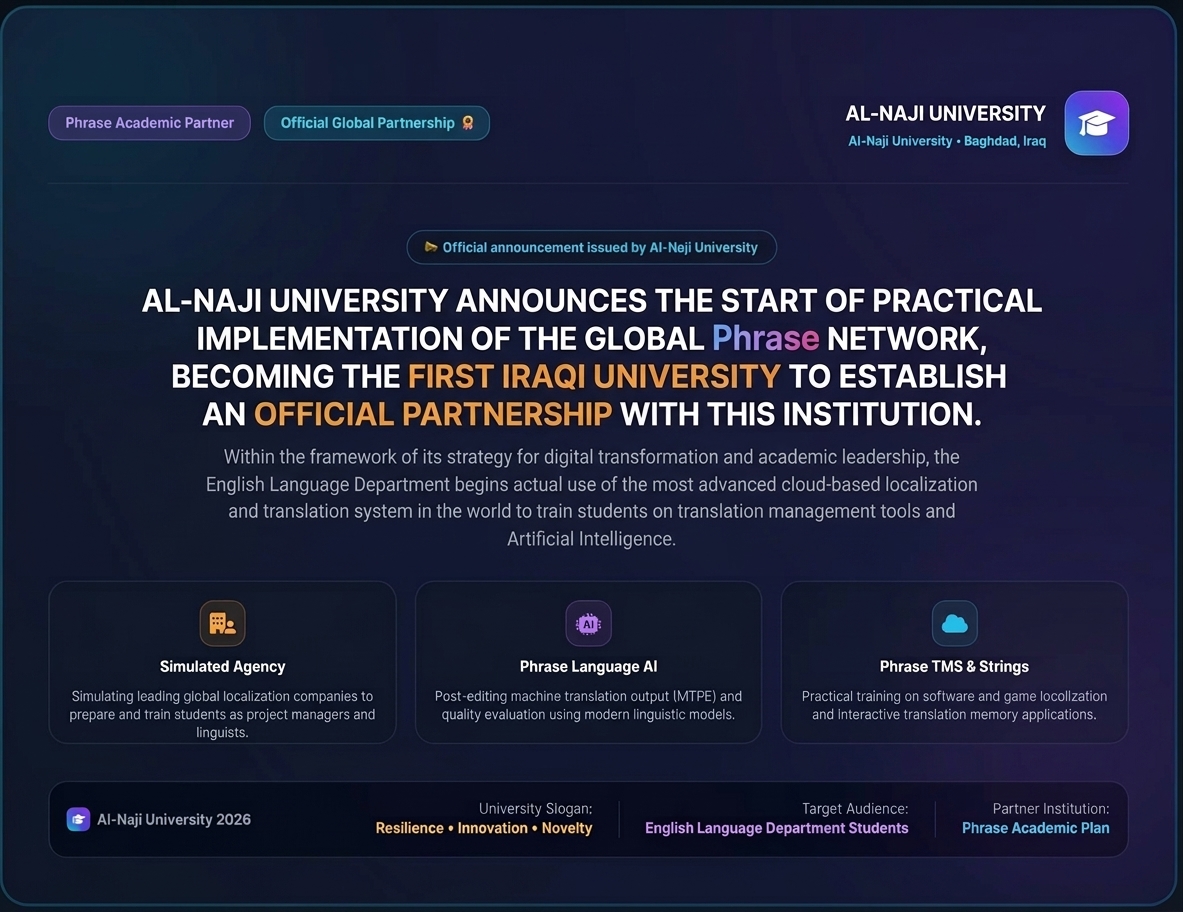The height and width of the screenshot is (912, 1183).
Task: Click the University Slogan label
Action: [536, 809]
